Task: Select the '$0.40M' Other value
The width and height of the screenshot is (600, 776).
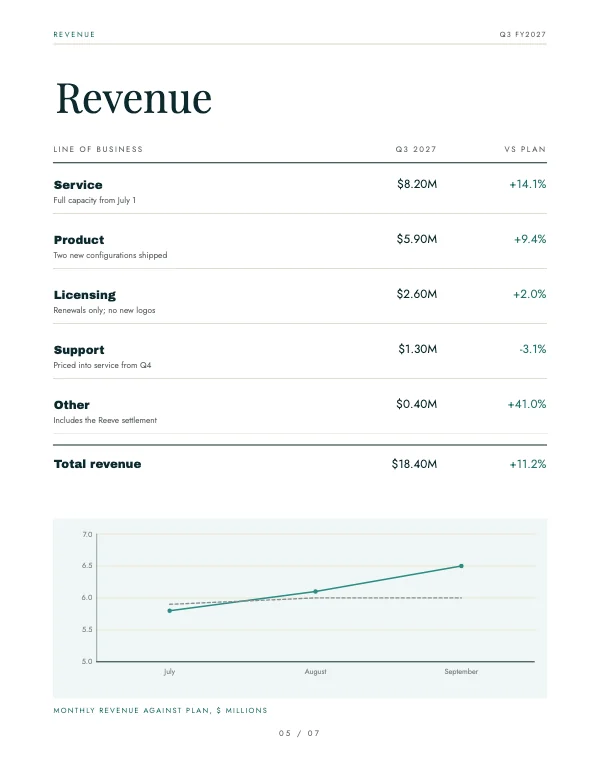Action: (417, 404)
